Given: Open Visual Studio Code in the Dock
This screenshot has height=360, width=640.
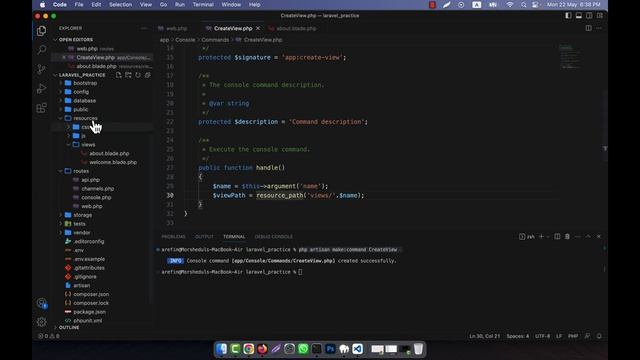Looking at the screenshot, I should point(358,349).
